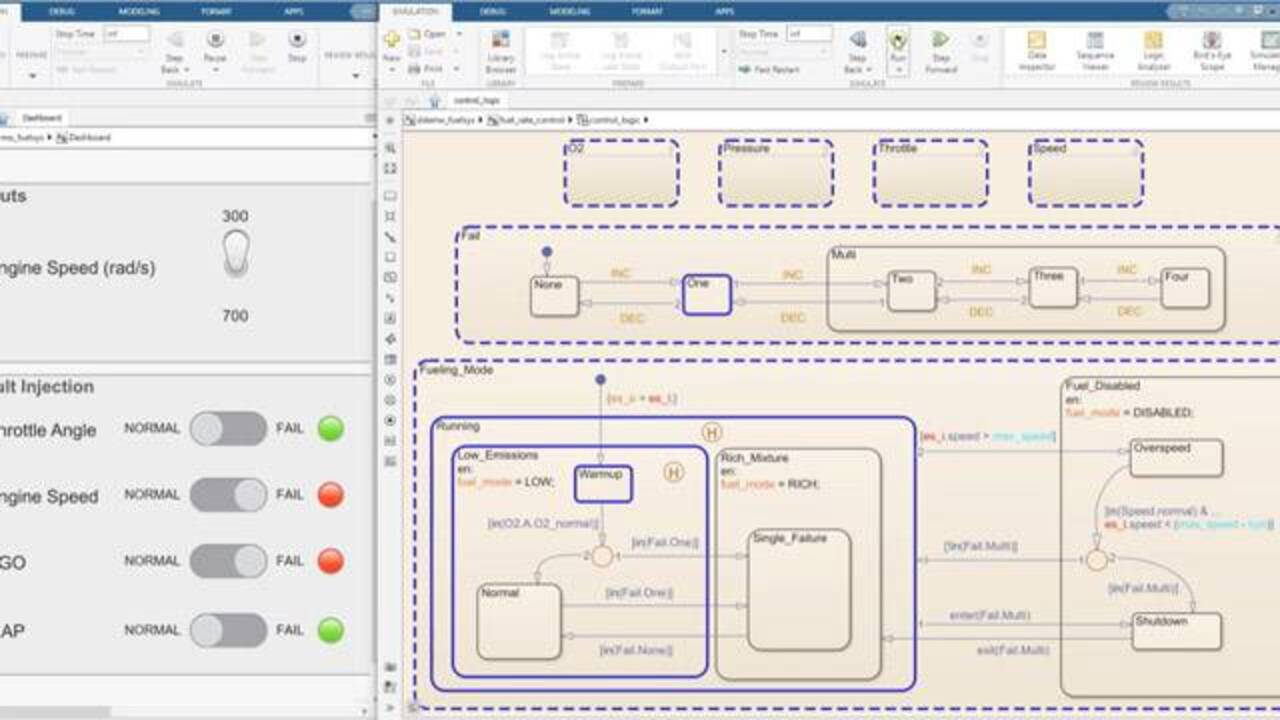Click the Data Inspector icon
Image resolution: width=1280 pixels, height=720 pixels.
[x=1037, y=48]
